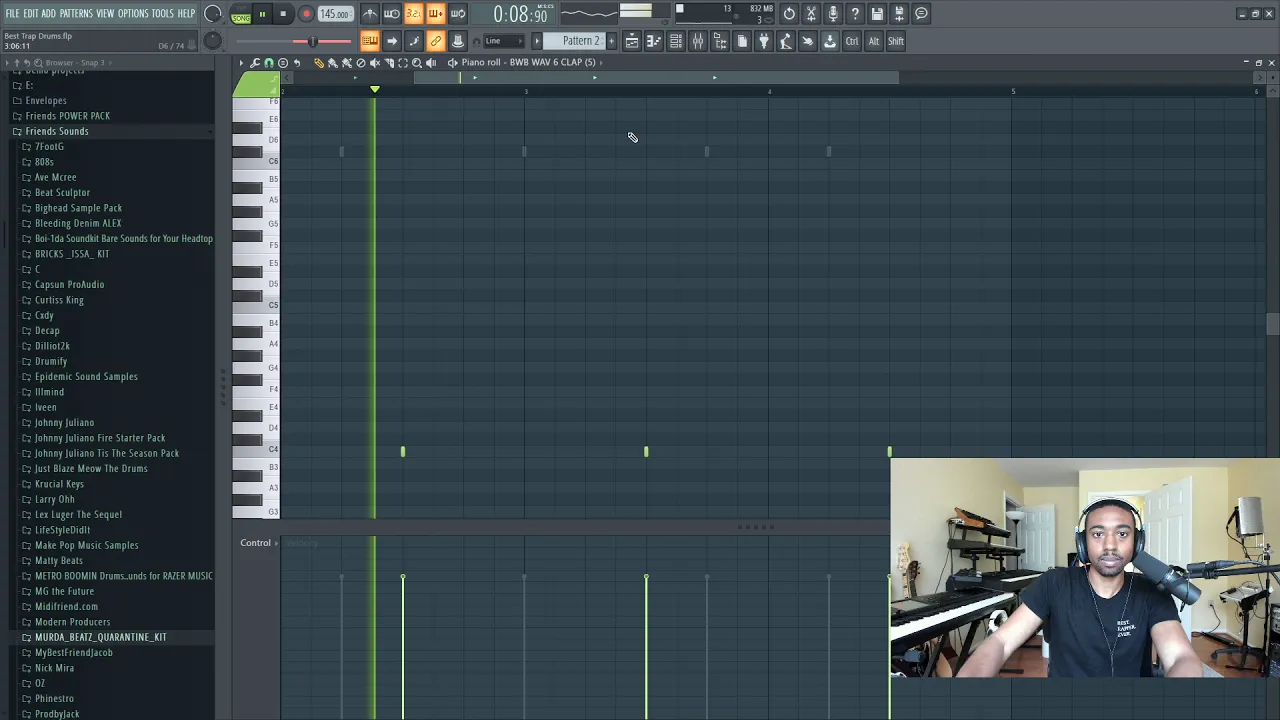Viewport: 1280px width, 720px height.
Task: Click the record button
Action: pos(306,14)
